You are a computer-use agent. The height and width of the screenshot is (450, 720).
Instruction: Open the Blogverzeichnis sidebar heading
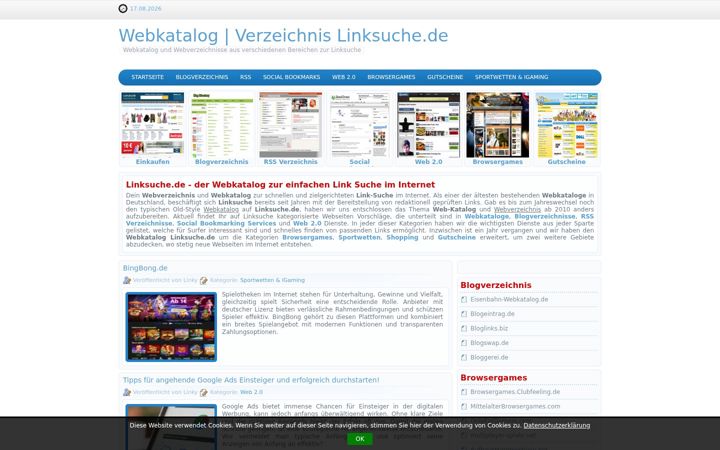click(x=496, y=285)
